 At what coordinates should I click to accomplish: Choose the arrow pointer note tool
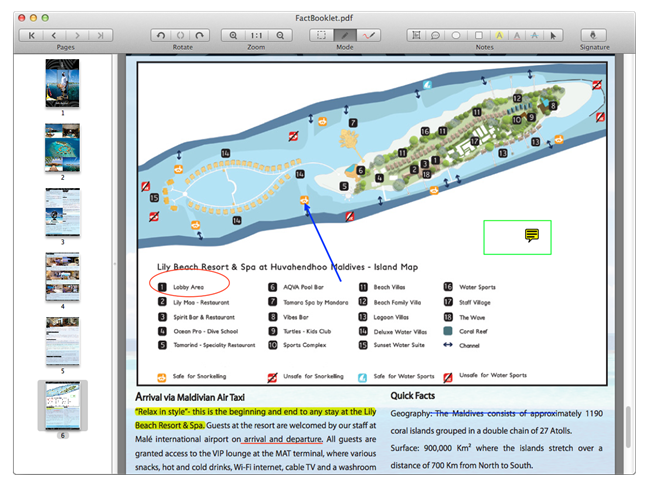pyautogui.click(x=553, y=36)
